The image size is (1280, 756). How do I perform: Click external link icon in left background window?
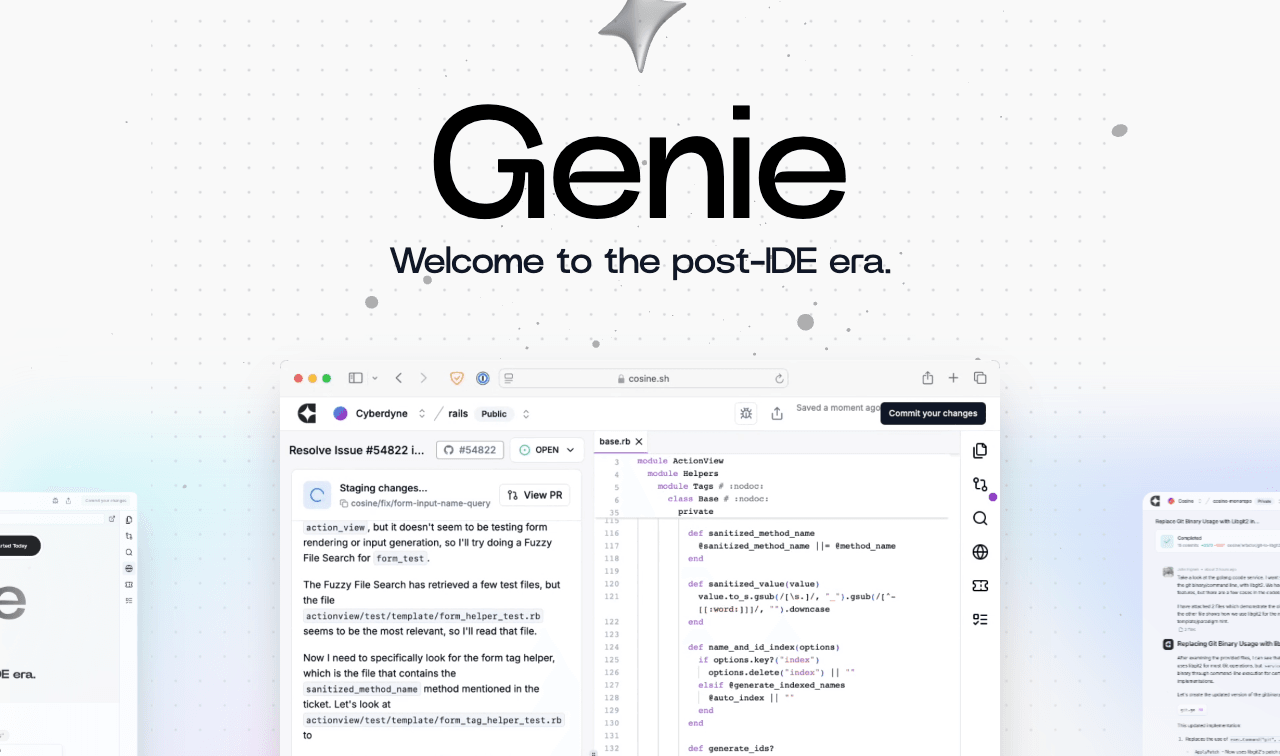point(112,519)
